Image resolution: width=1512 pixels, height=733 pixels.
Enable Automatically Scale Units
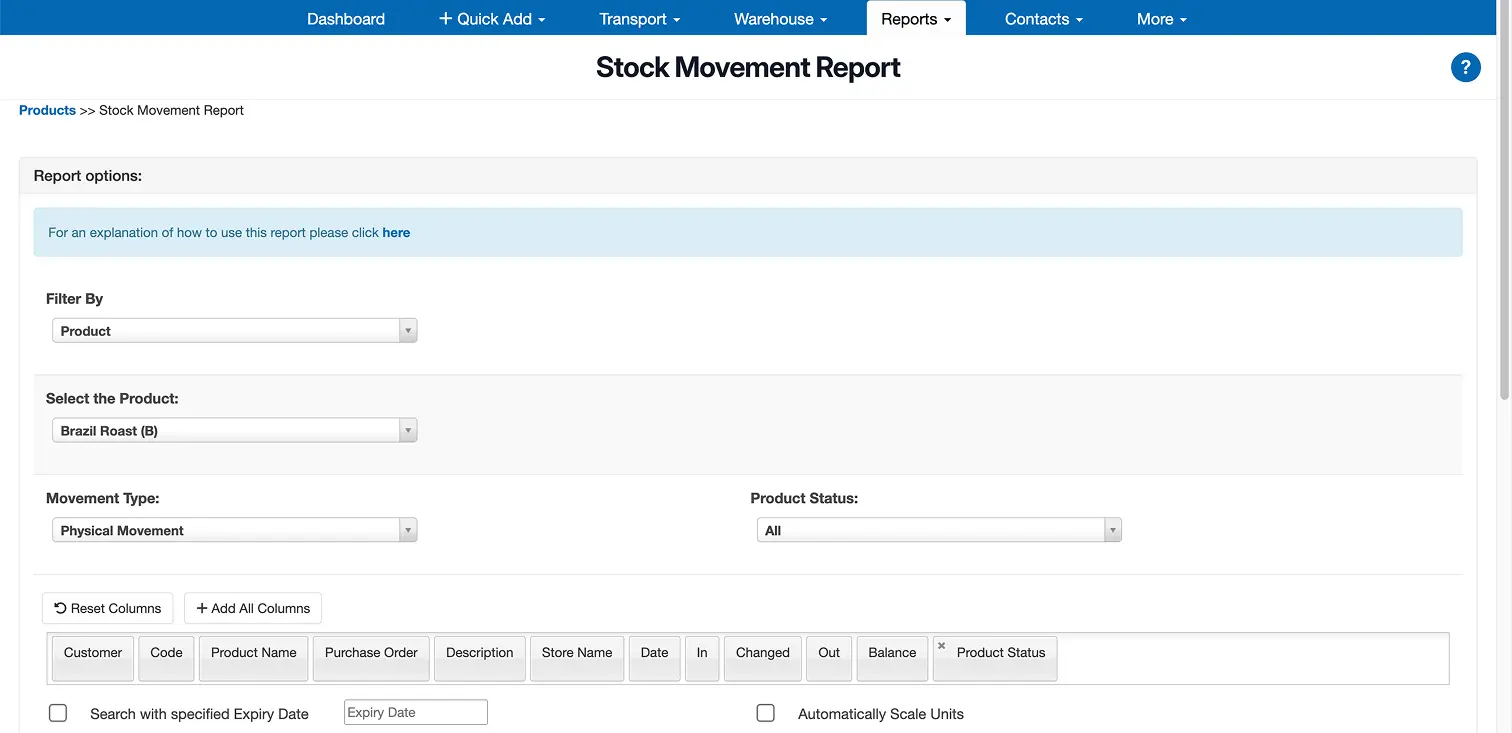click(765, 712)
